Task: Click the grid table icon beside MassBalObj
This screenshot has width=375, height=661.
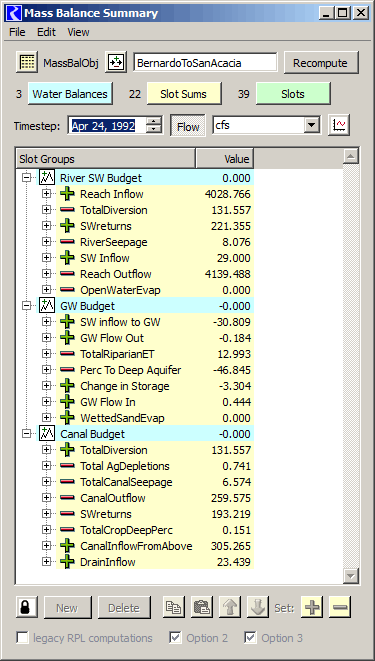Action: (27, 63)
